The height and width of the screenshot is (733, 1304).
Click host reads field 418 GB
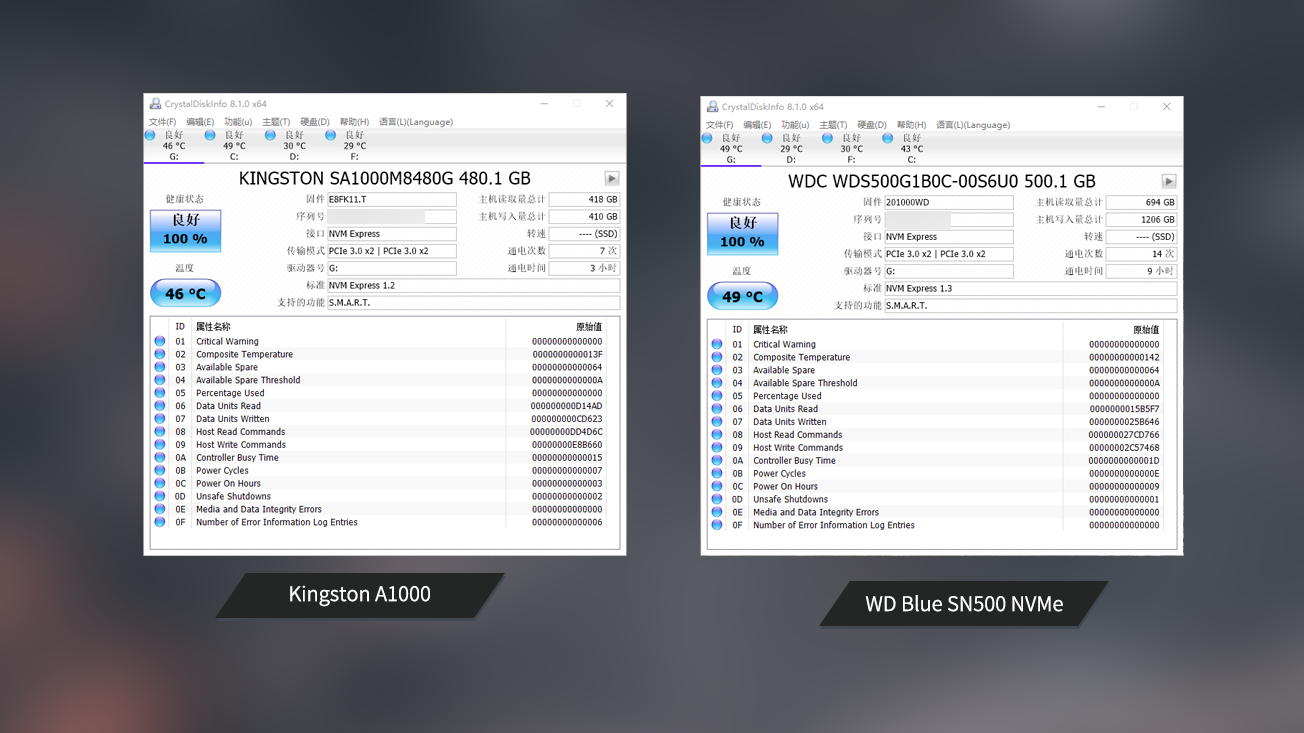[584, 199]
